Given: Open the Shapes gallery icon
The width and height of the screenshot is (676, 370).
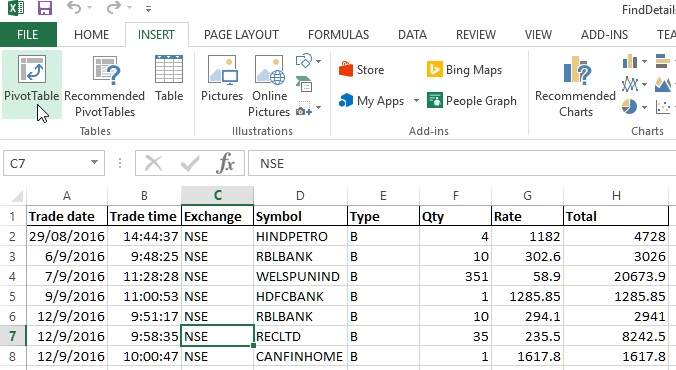Looking at the screenshot, I should click(304, 61).
